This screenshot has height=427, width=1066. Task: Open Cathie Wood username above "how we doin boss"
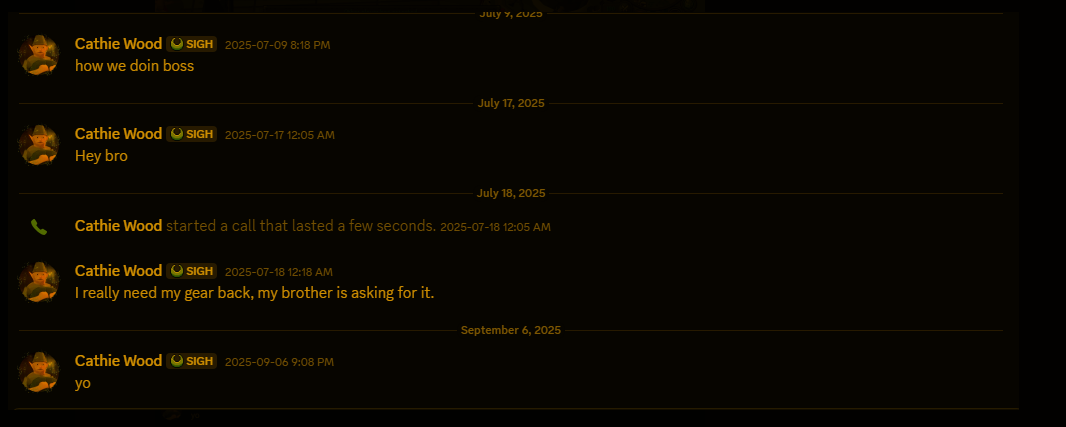(118, 44)
